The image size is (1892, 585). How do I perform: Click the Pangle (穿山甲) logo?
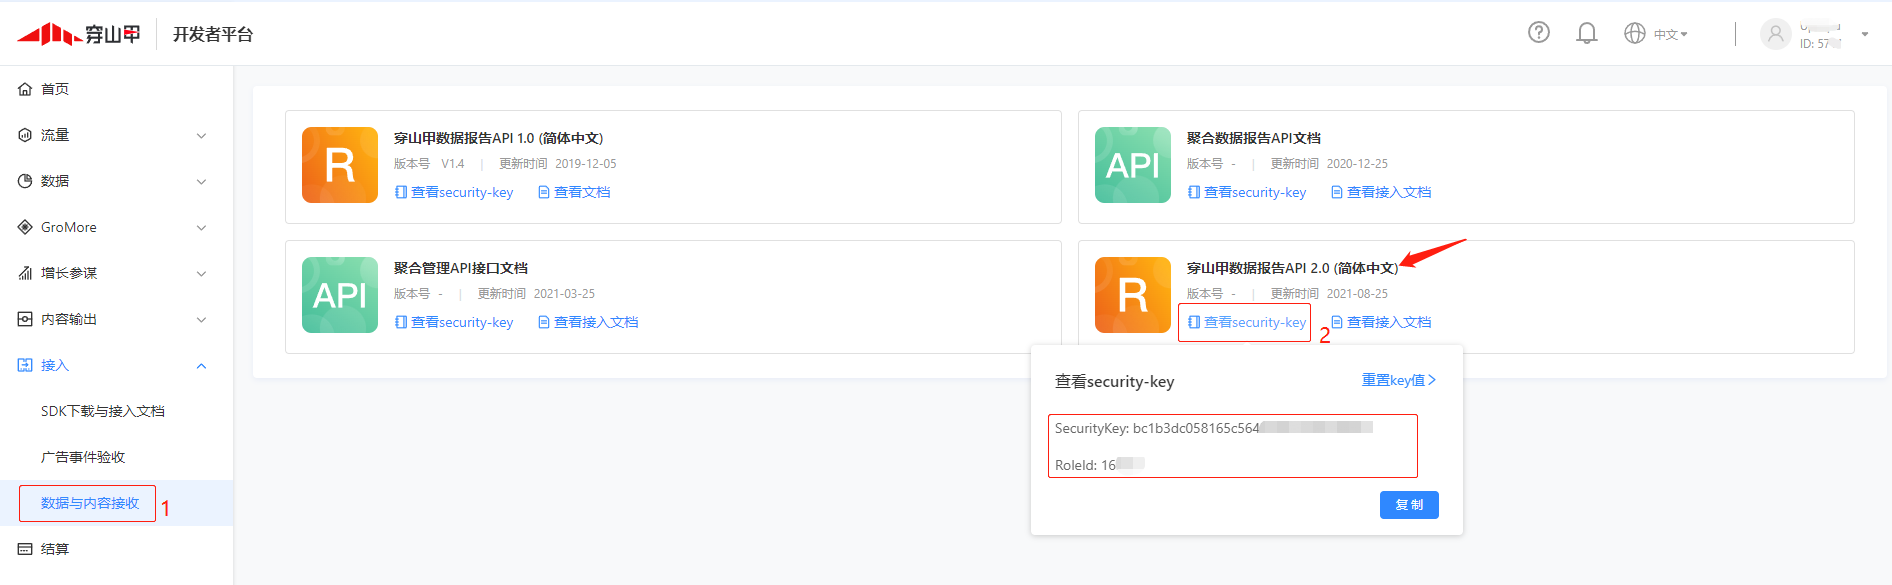79,34
